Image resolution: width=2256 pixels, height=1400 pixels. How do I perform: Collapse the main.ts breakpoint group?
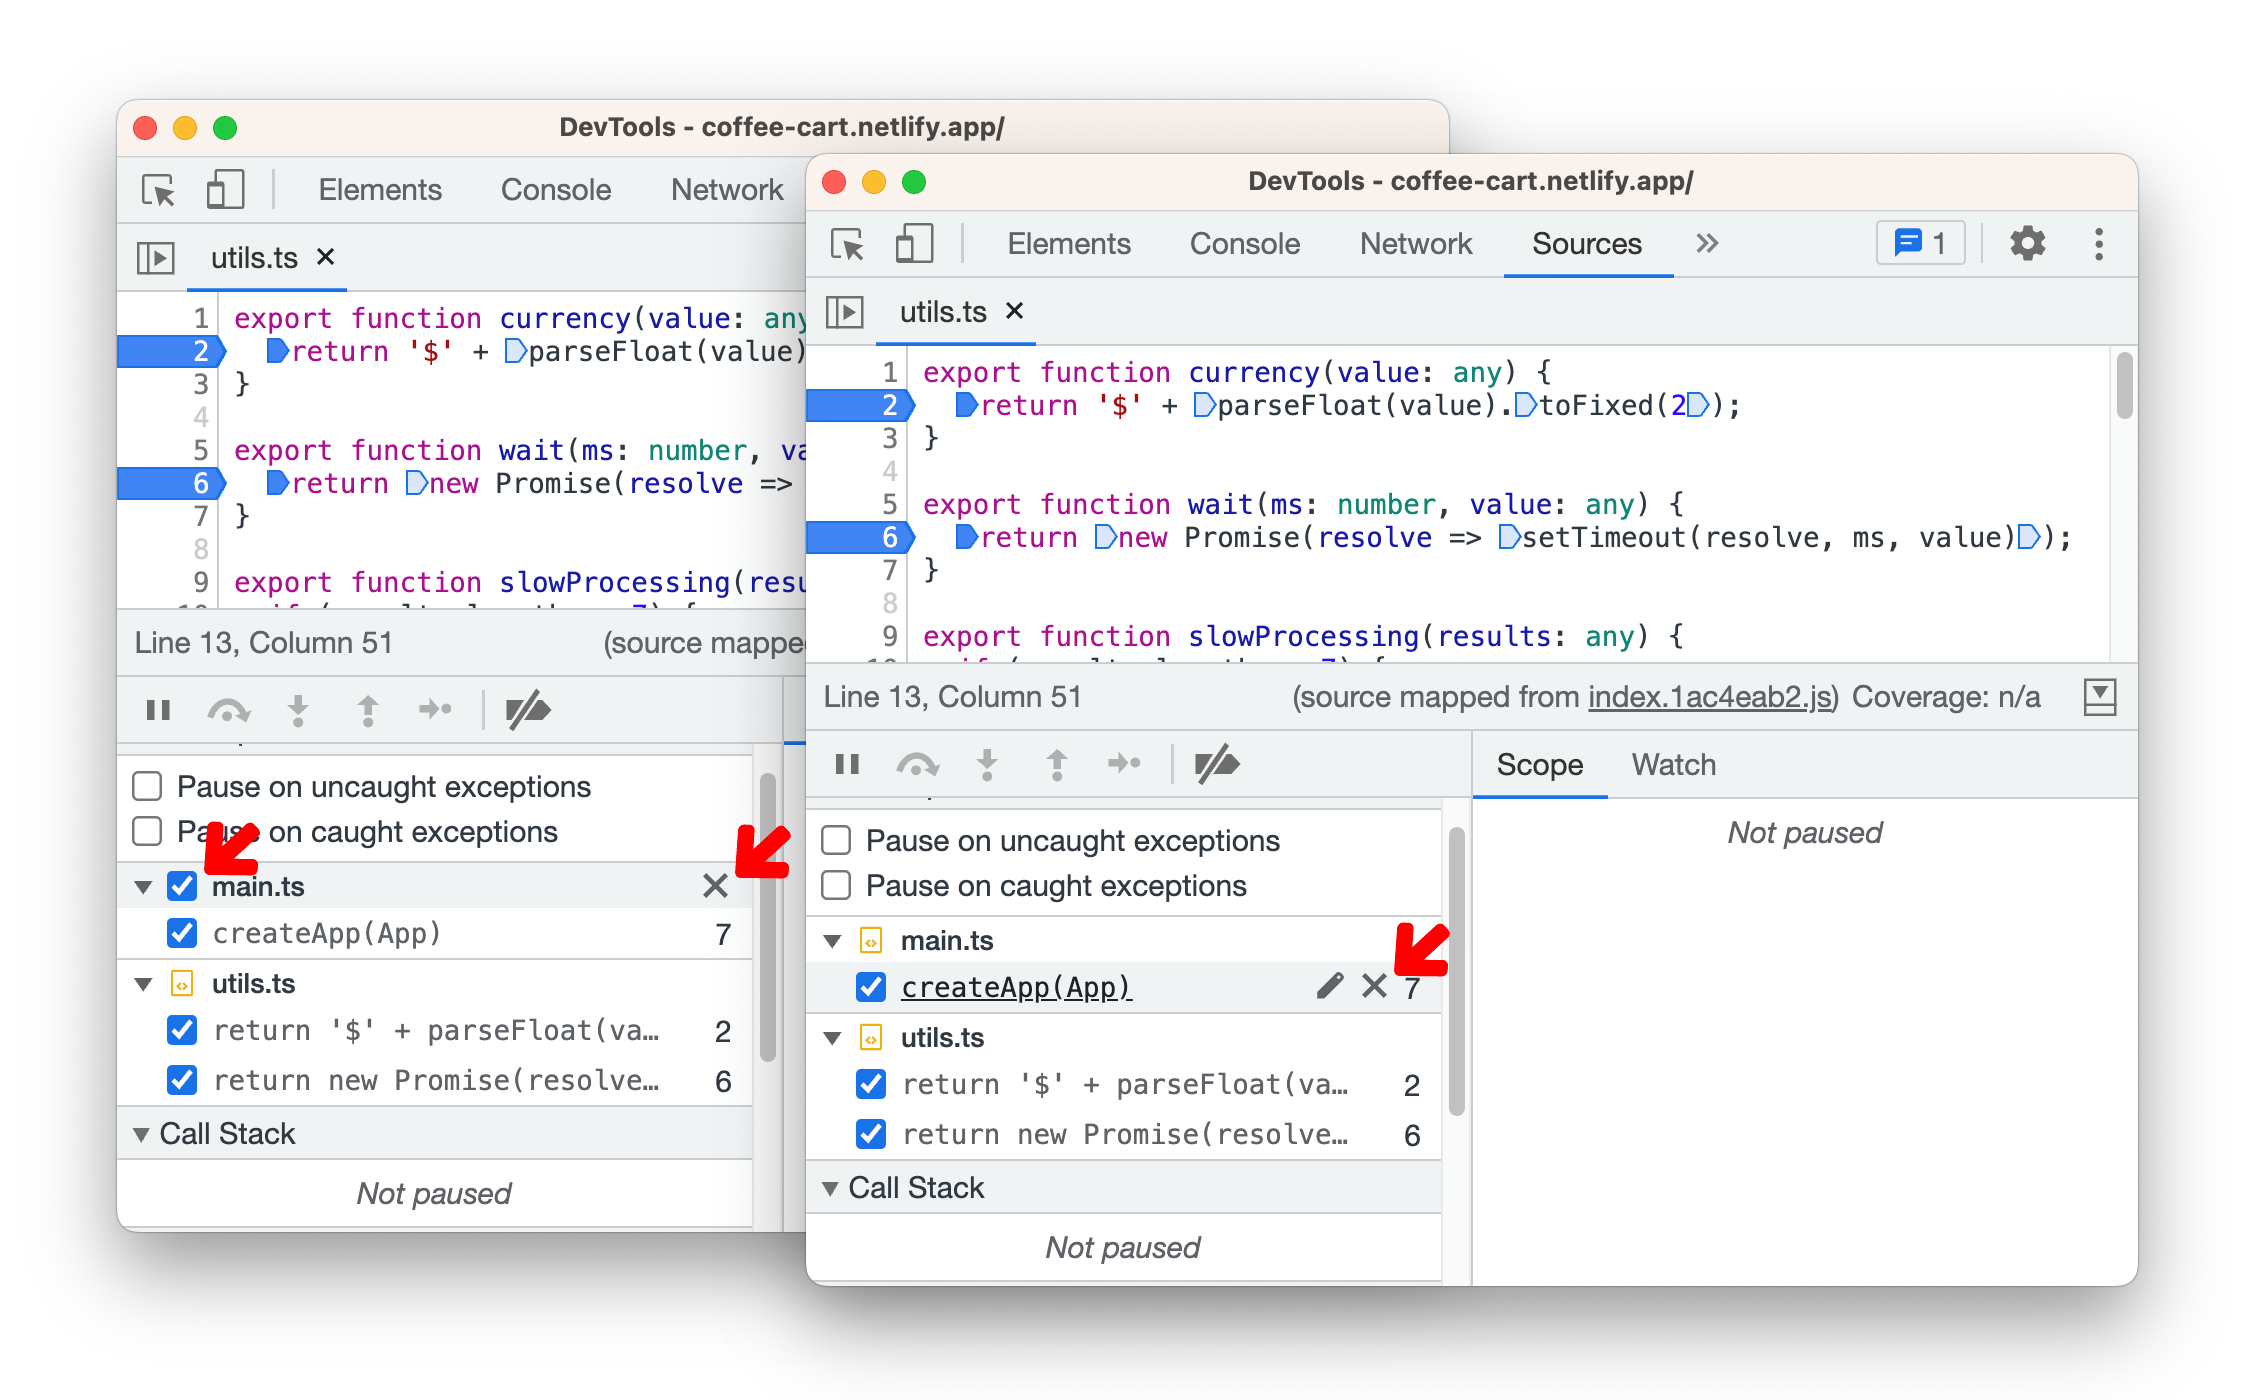tap(831, 940)
